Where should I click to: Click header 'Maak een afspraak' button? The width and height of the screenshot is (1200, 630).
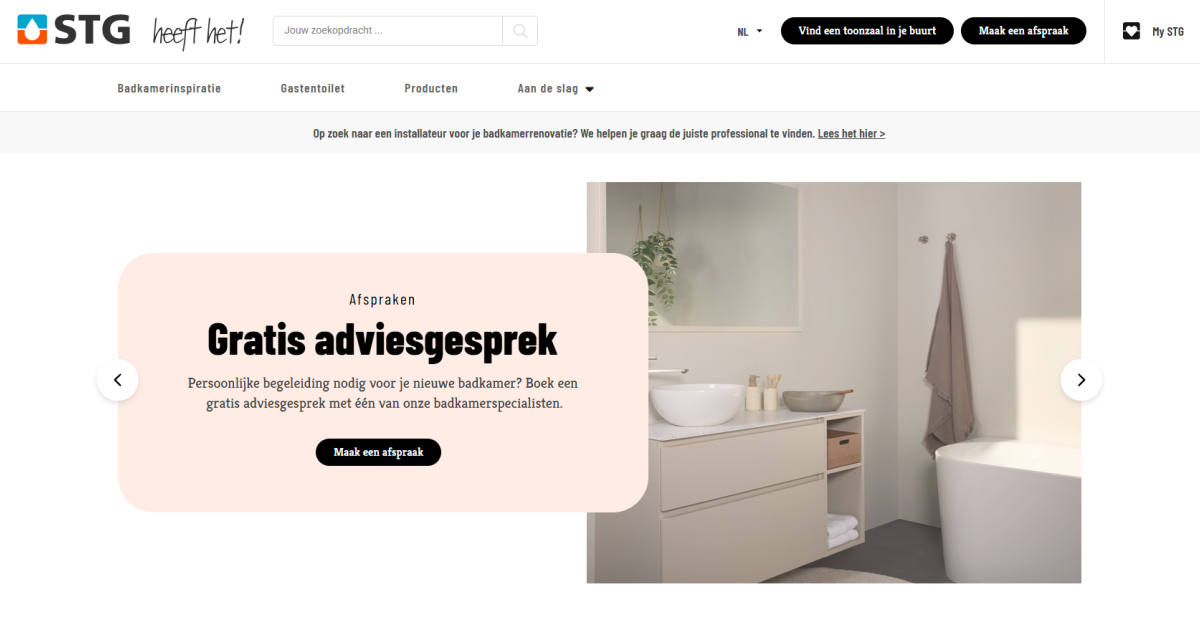[1023, 31]
